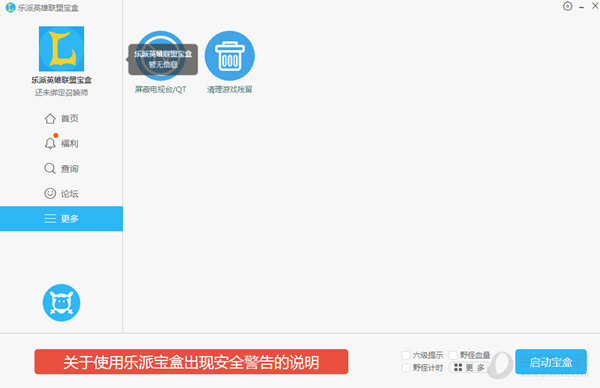
Task: Open settings gear in title bar
Action: 567,6
